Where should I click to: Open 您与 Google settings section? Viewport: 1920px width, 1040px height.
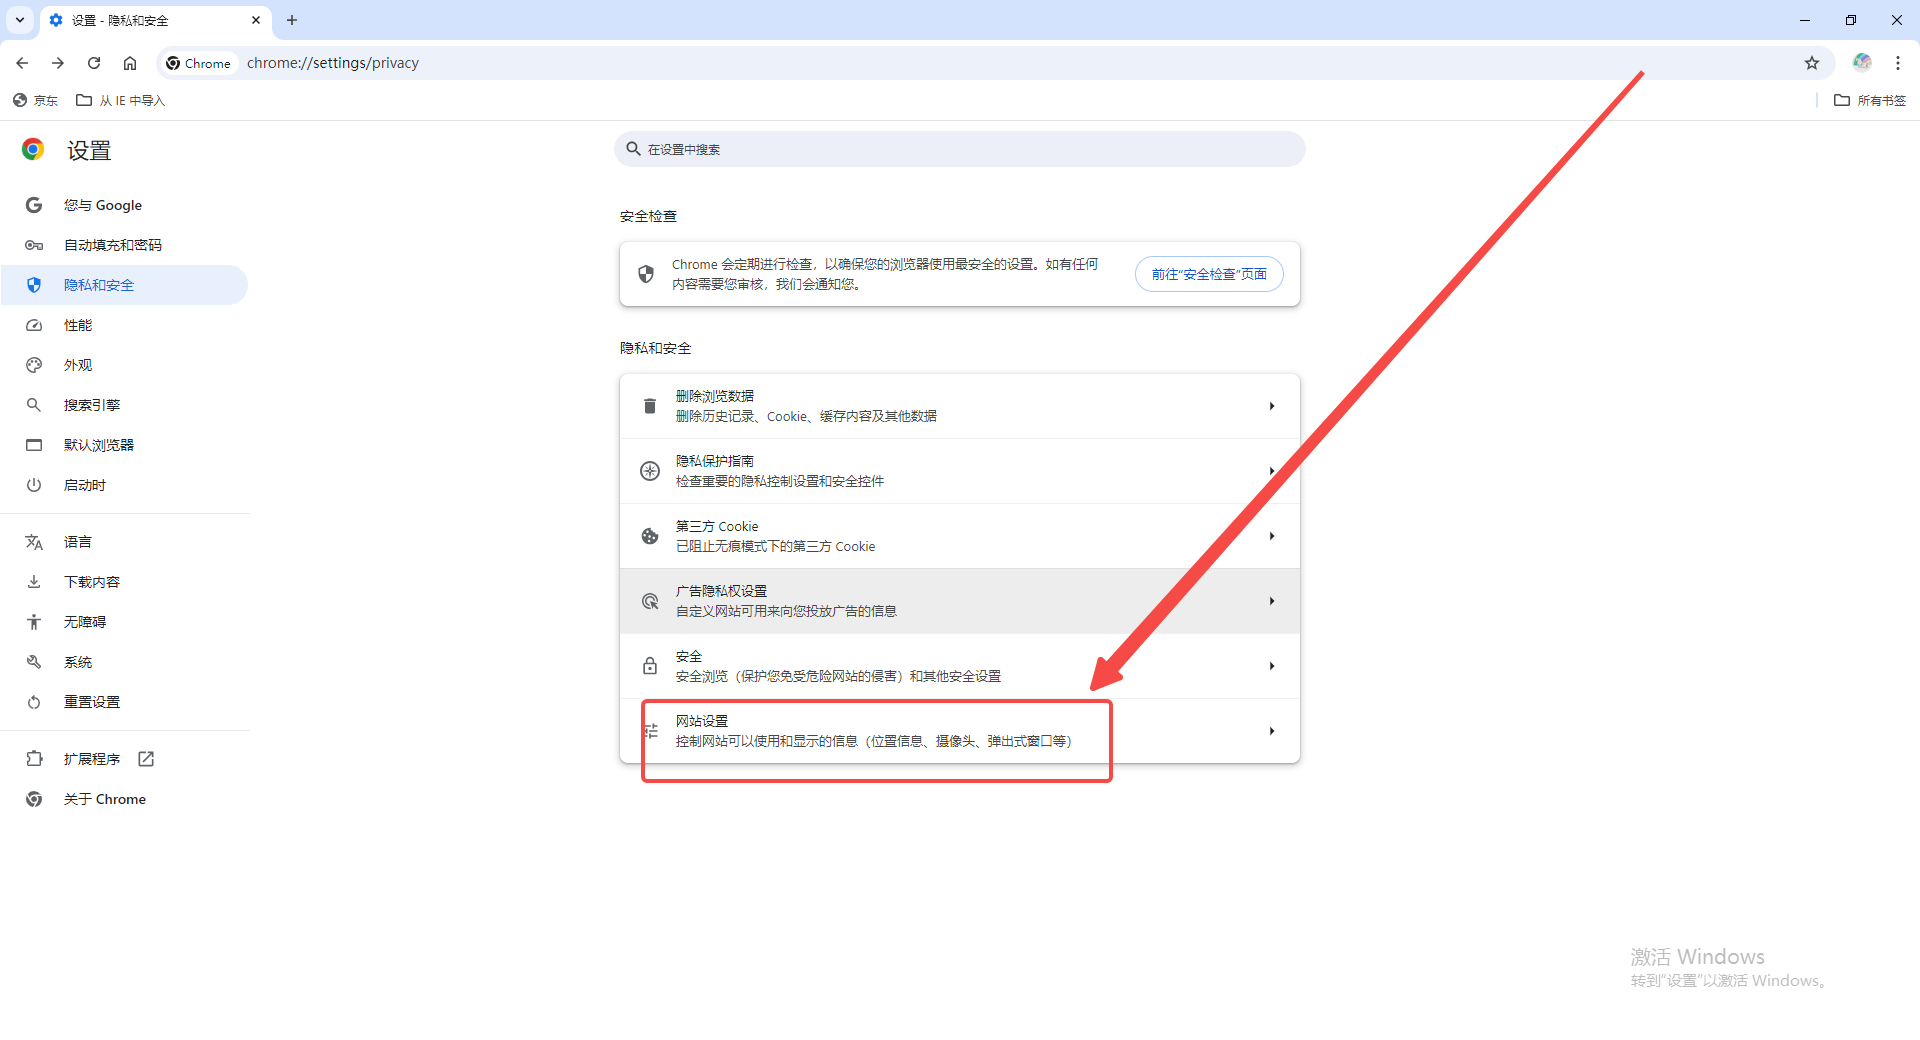[125, 205]
